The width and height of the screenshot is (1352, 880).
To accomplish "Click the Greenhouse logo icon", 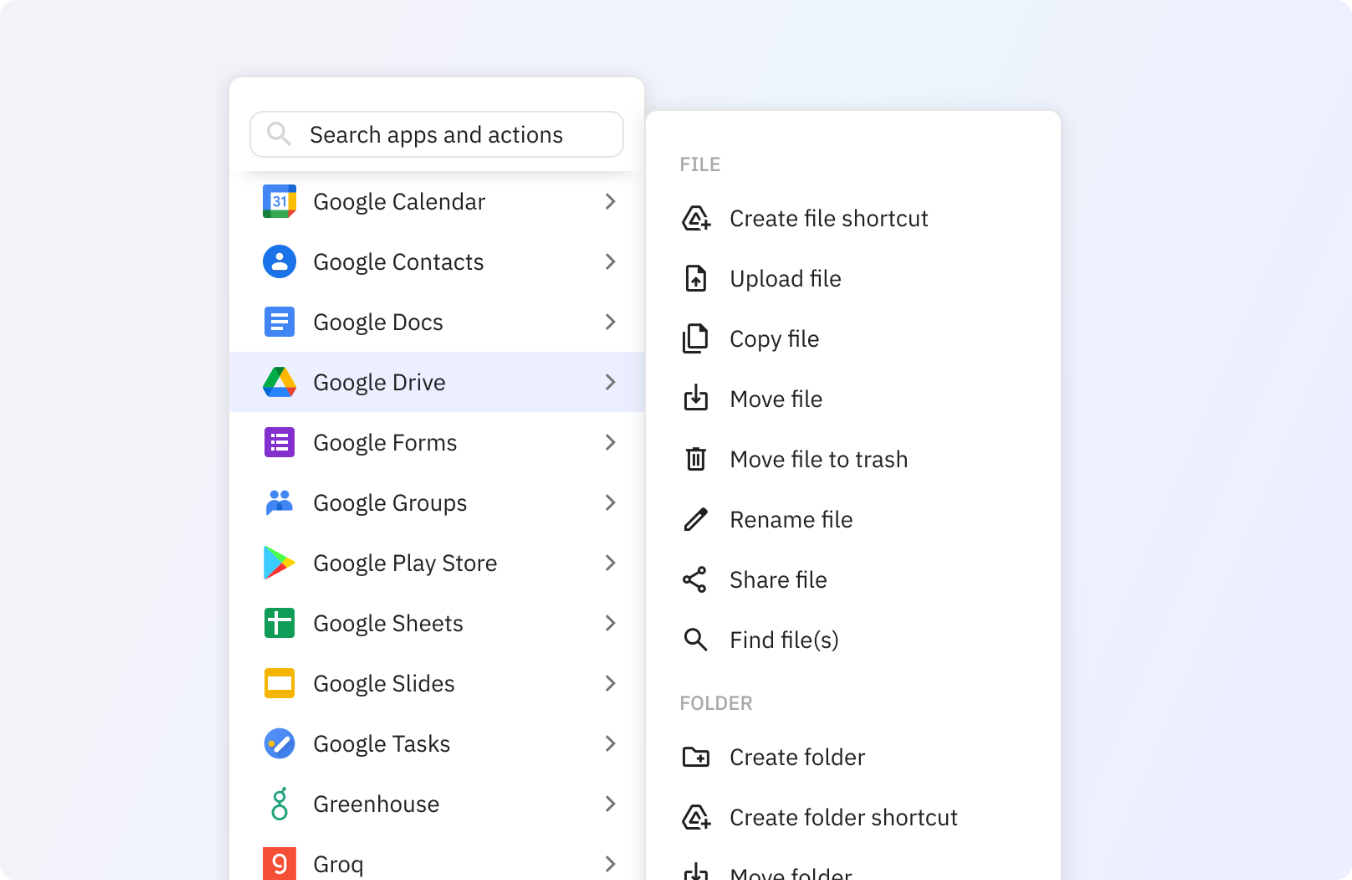I will coord(279,804).
